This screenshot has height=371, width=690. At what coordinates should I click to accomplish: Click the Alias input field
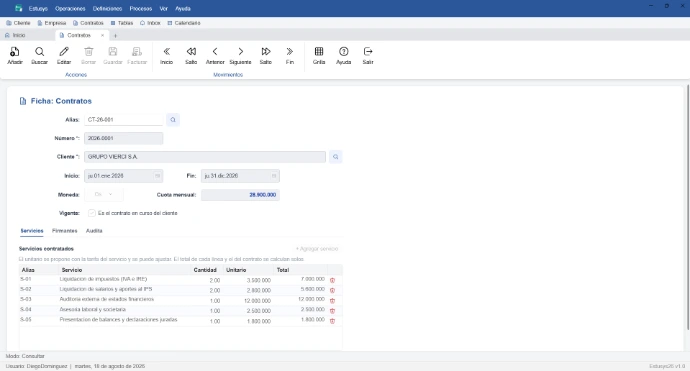click(x=123, y=120)
